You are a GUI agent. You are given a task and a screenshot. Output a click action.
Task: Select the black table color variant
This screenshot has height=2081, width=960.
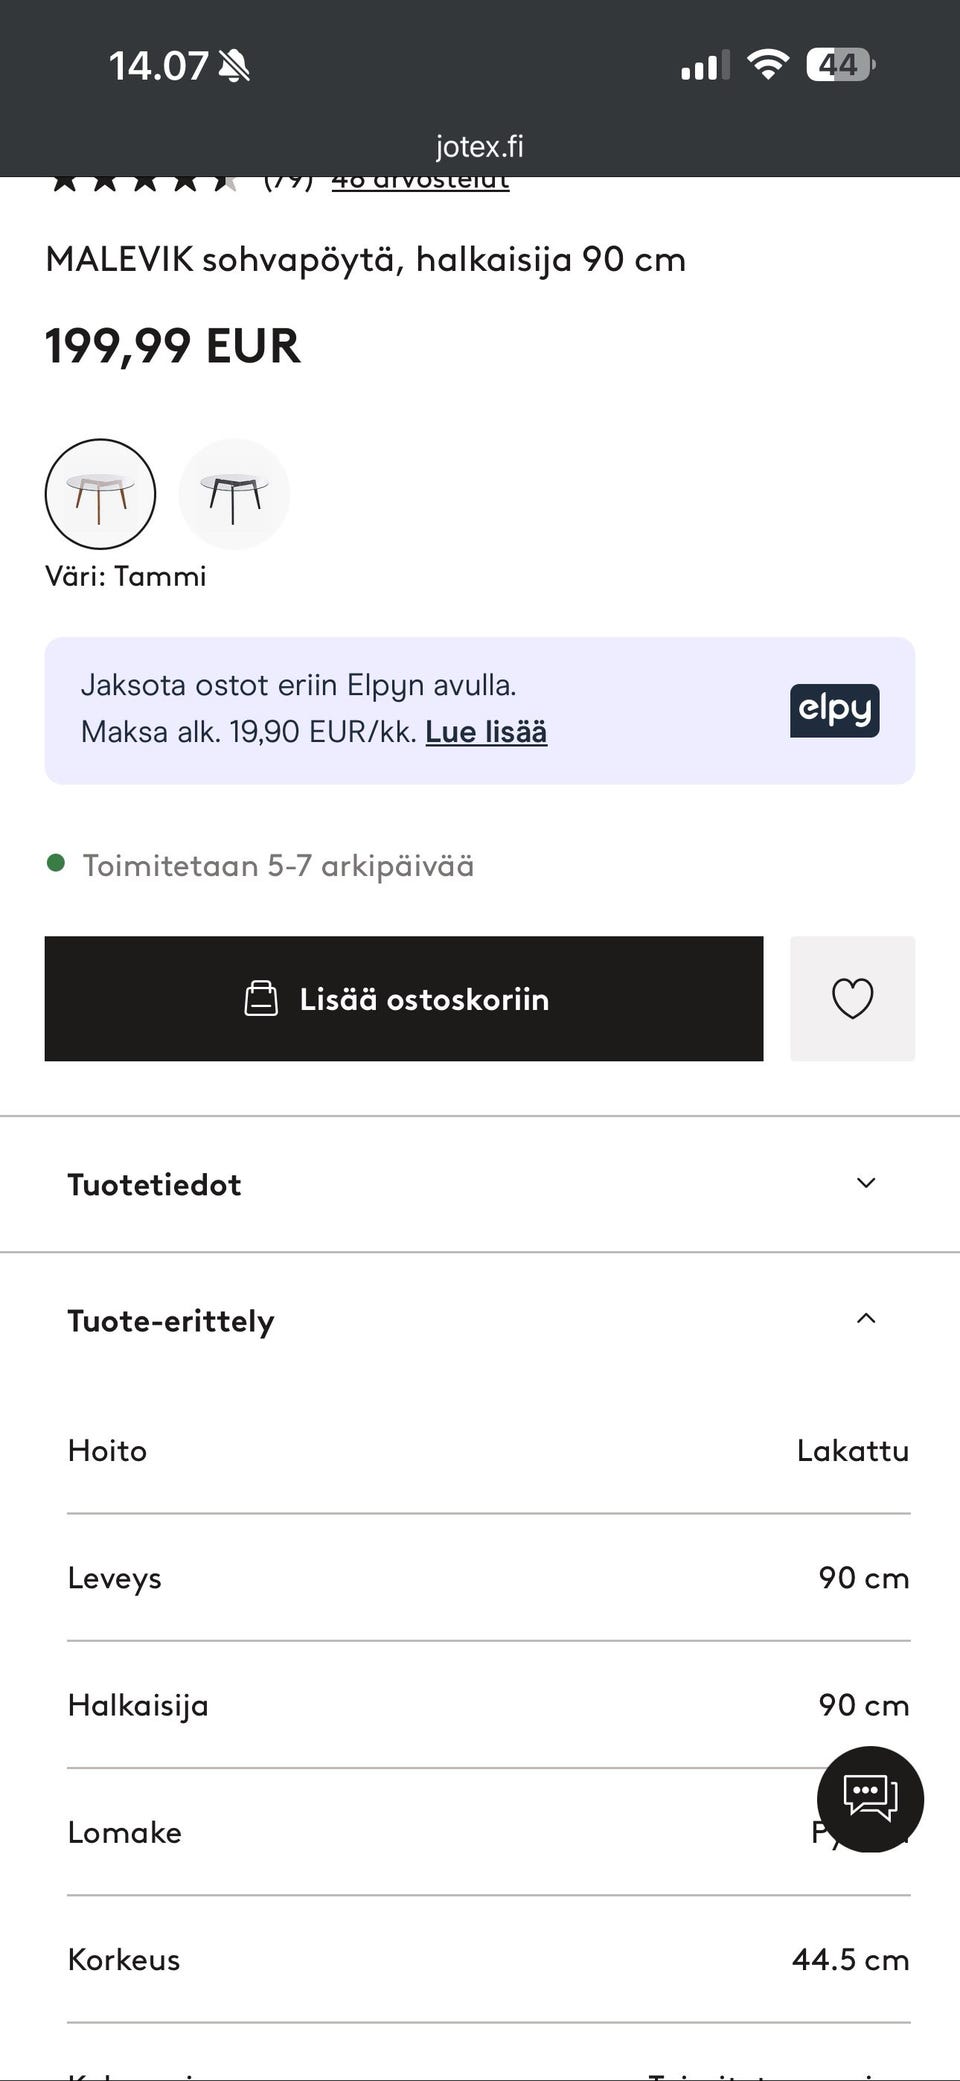(234, 494)
